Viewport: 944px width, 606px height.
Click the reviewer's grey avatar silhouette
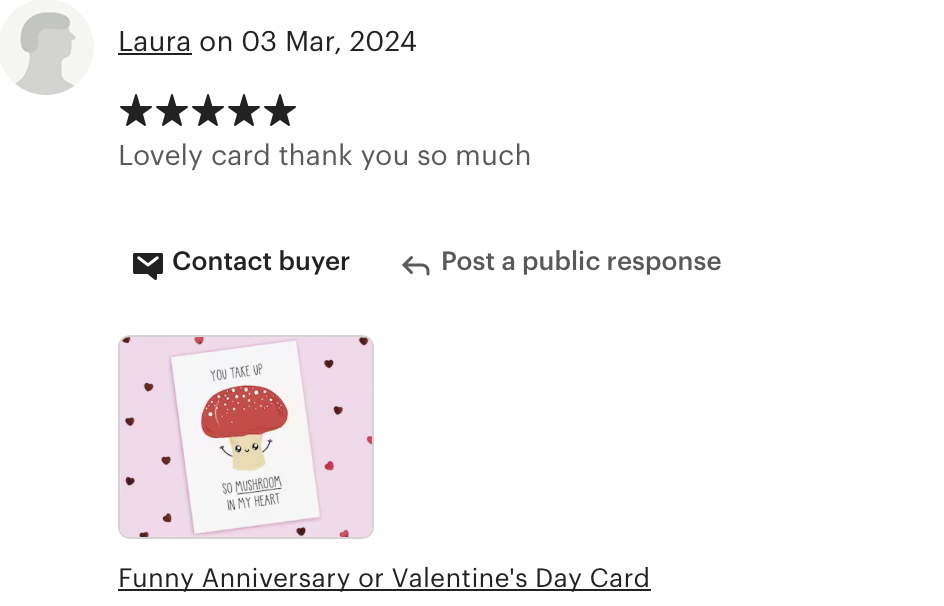click(x=46, y=47)
